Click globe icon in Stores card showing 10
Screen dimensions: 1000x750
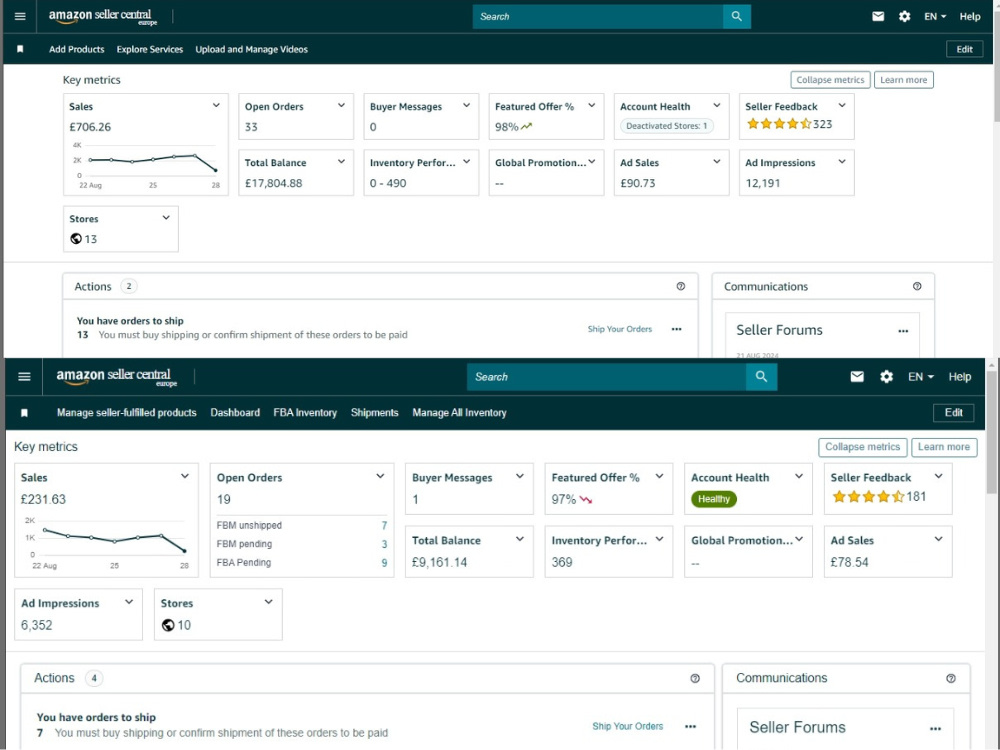pyautogui.click(x=168, y=625)
